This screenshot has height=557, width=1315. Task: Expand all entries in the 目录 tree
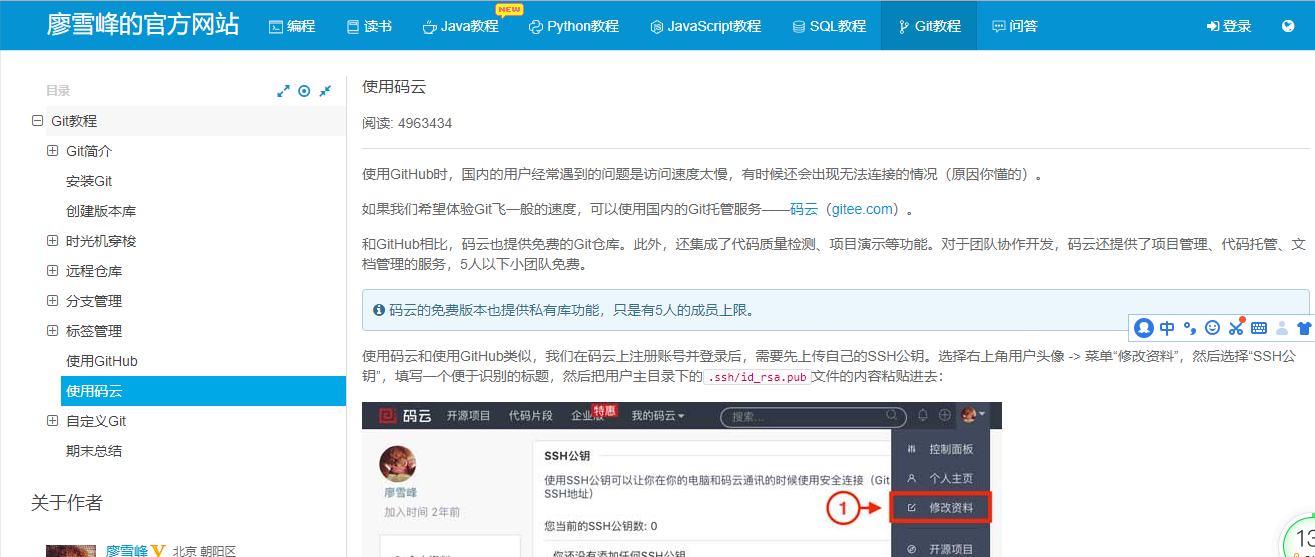coord(283,91)
